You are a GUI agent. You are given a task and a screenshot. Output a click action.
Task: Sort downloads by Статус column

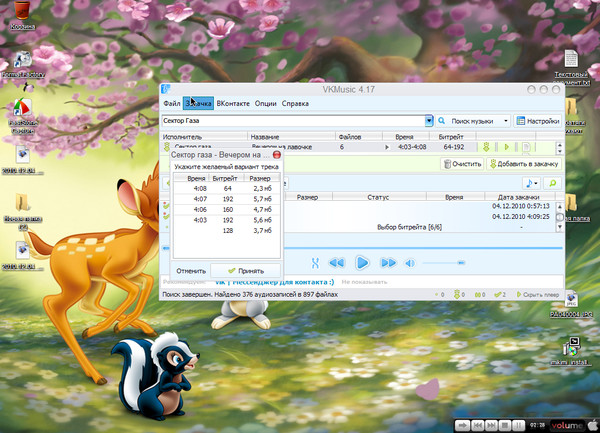point(379,197)
